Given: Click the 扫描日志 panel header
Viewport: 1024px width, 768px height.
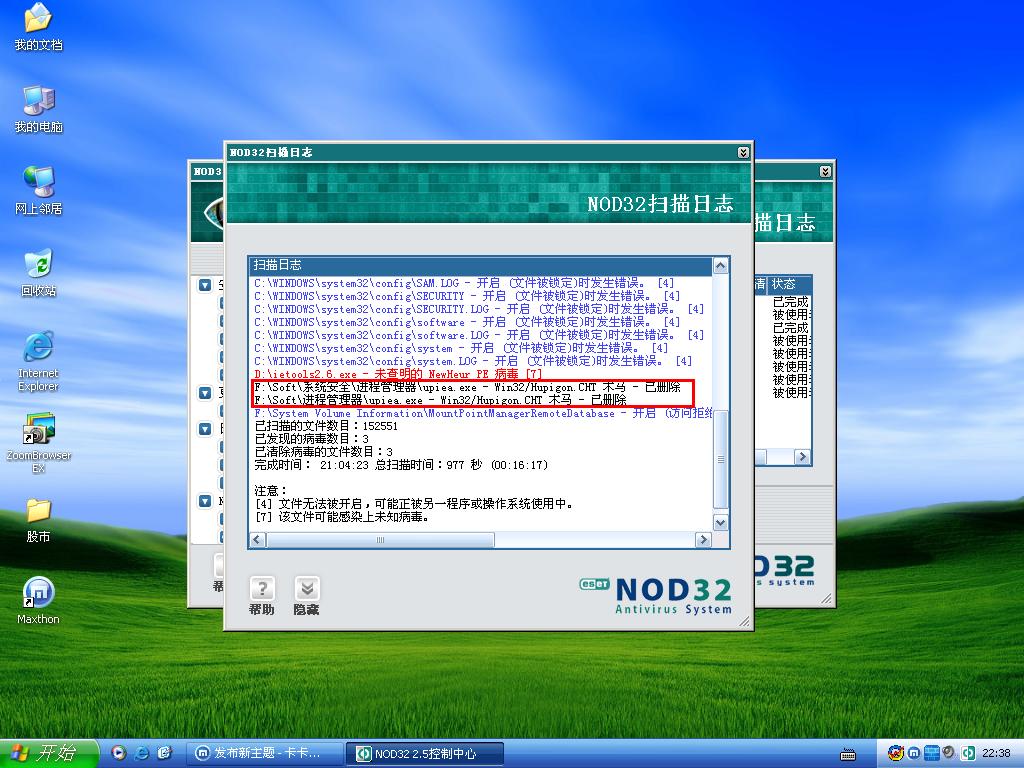Looking at the screenshot, I should click(481, 265).
